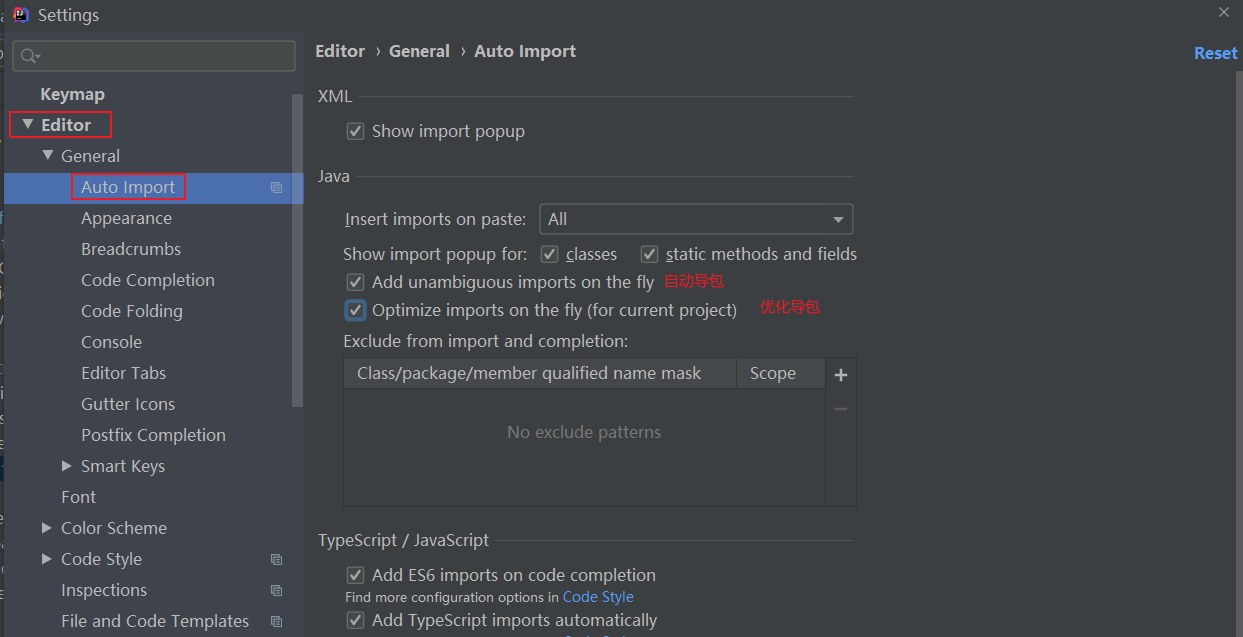Expand the Code Style node arrow
The width and height of the screenshot is (1243, 637).
click(x=47, y=559)
